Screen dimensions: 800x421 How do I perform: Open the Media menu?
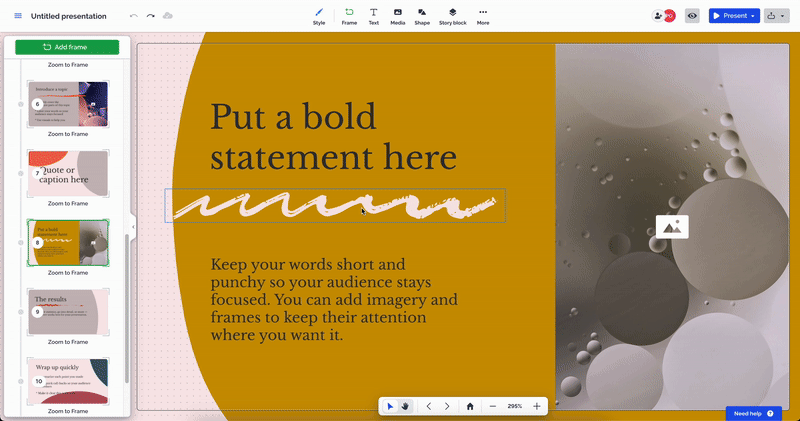coord(398,15)
